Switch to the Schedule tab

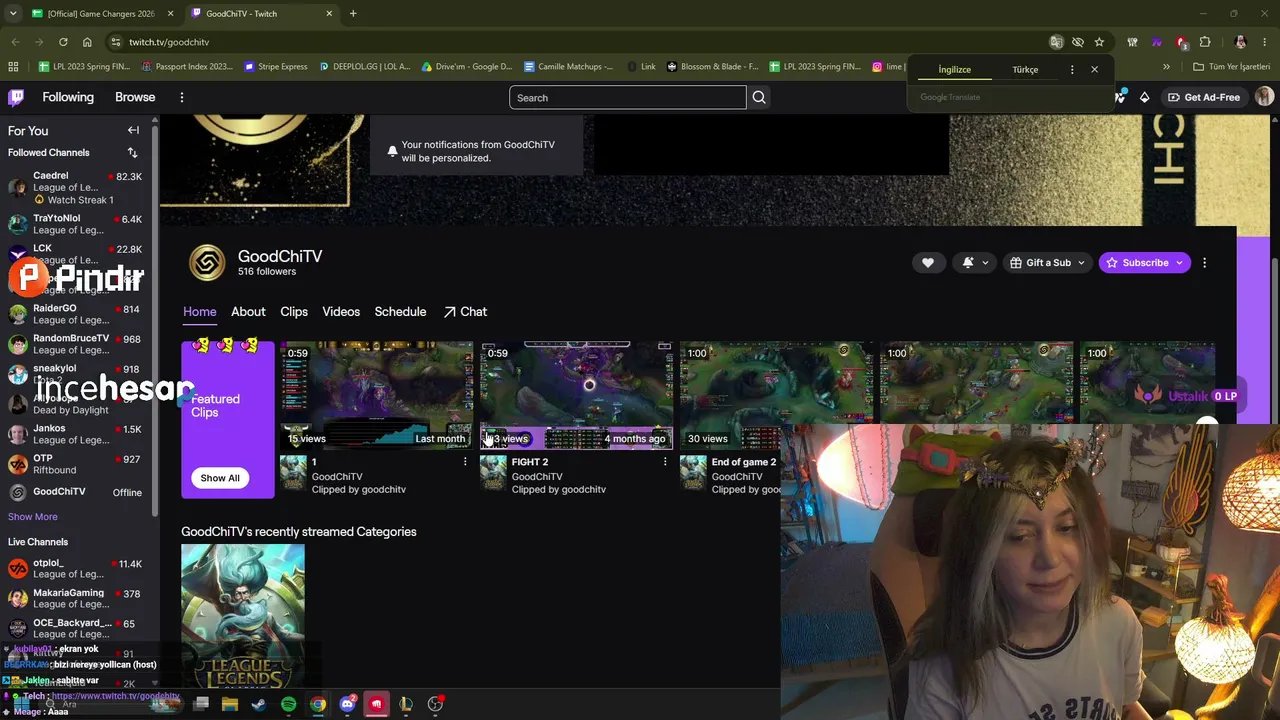tap(400, 311)
